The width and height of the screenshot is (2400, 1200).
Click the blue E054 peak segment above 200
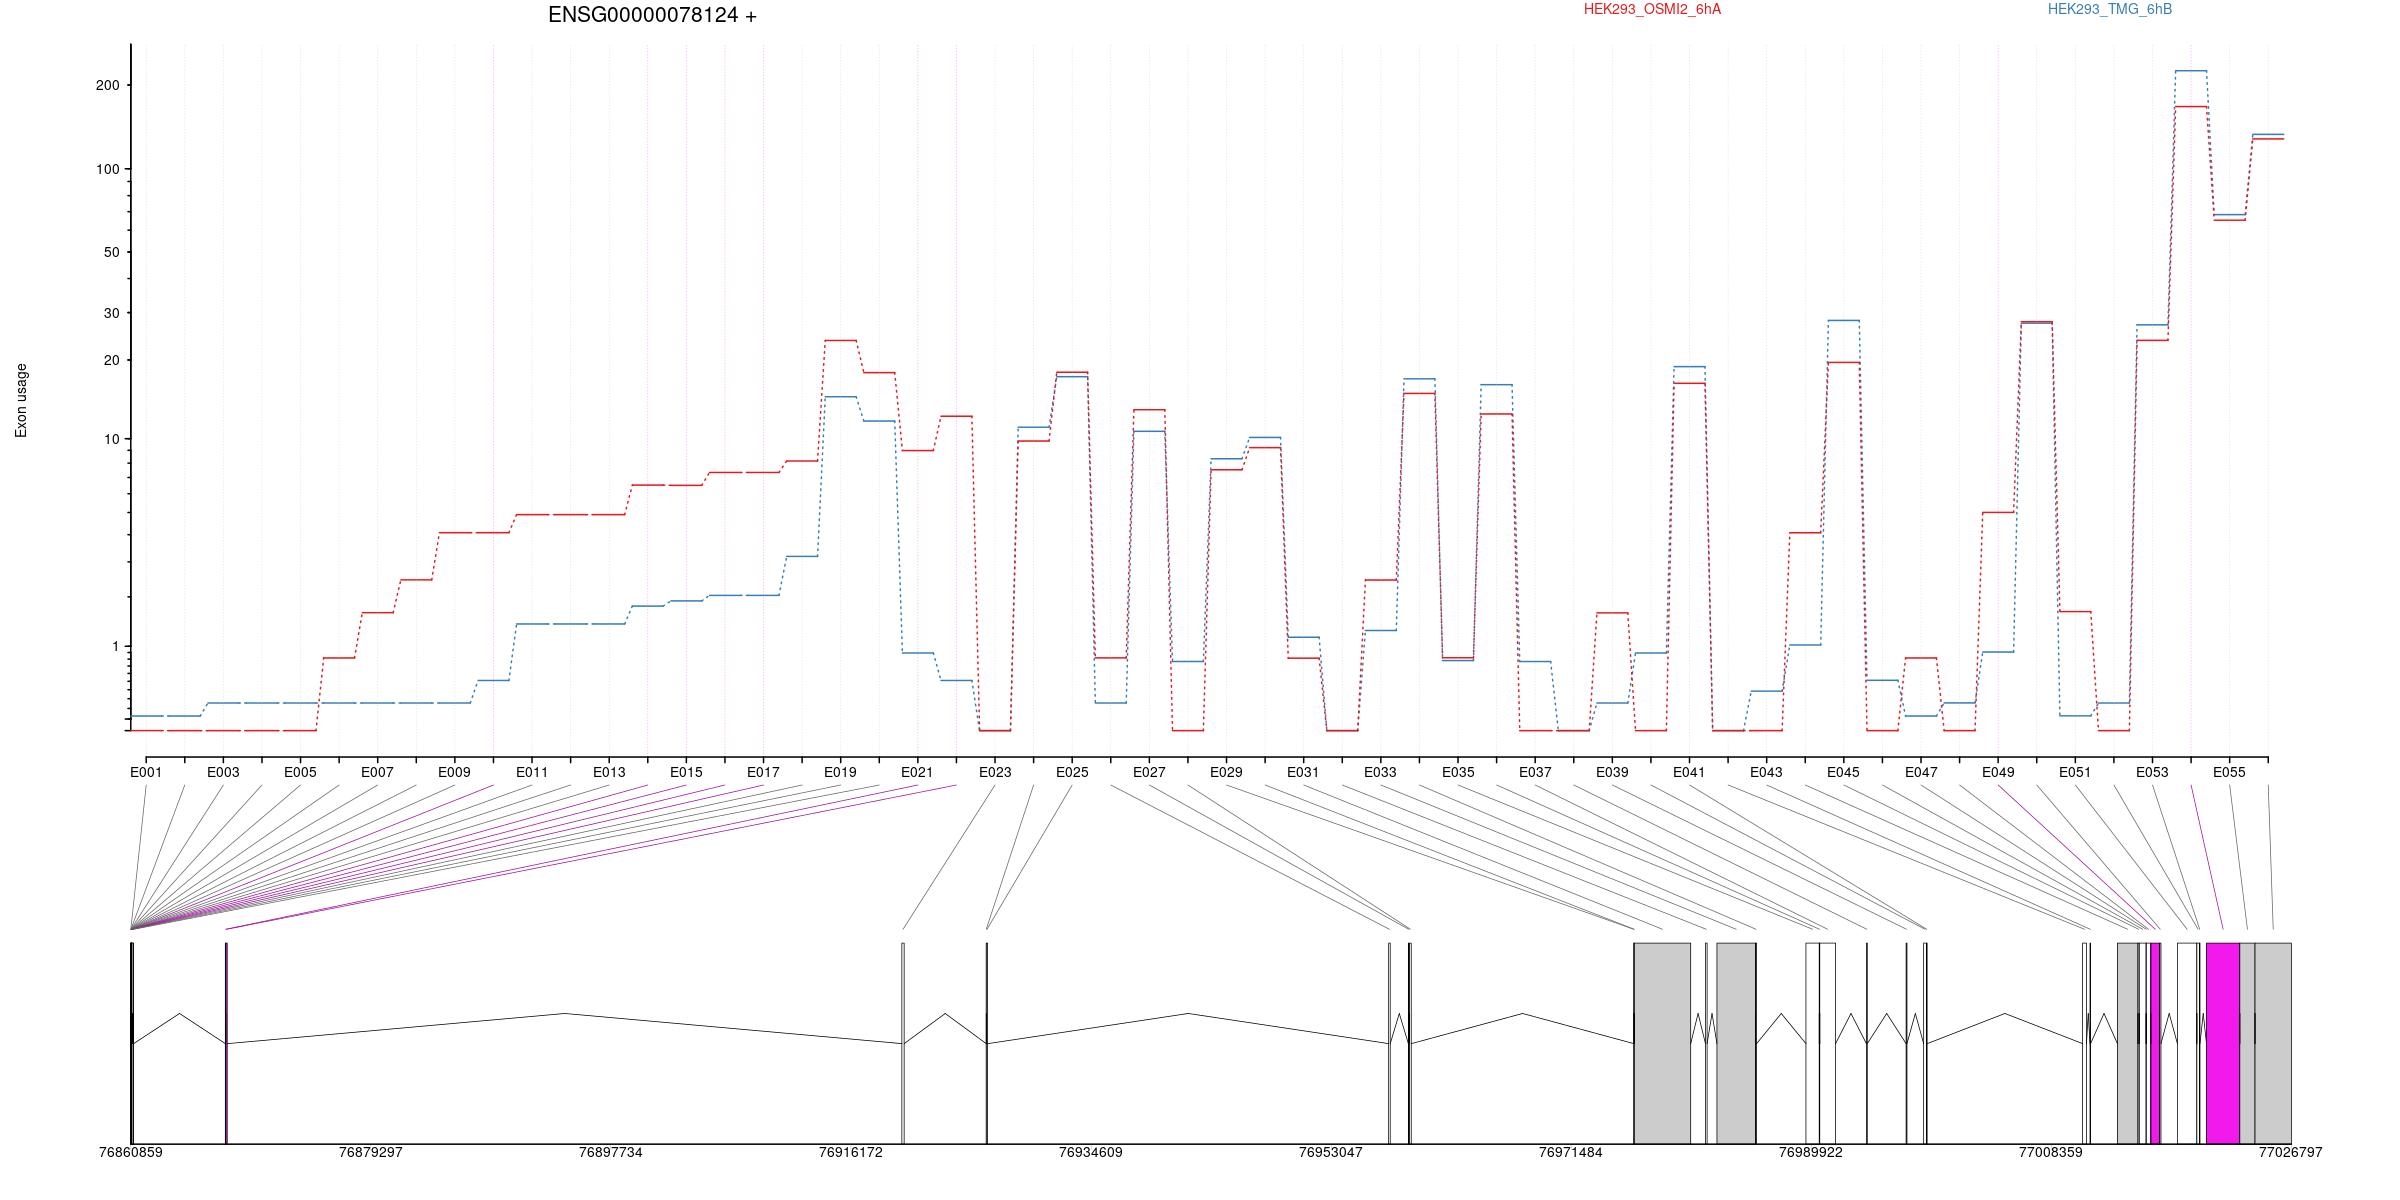coord(2191,71)
